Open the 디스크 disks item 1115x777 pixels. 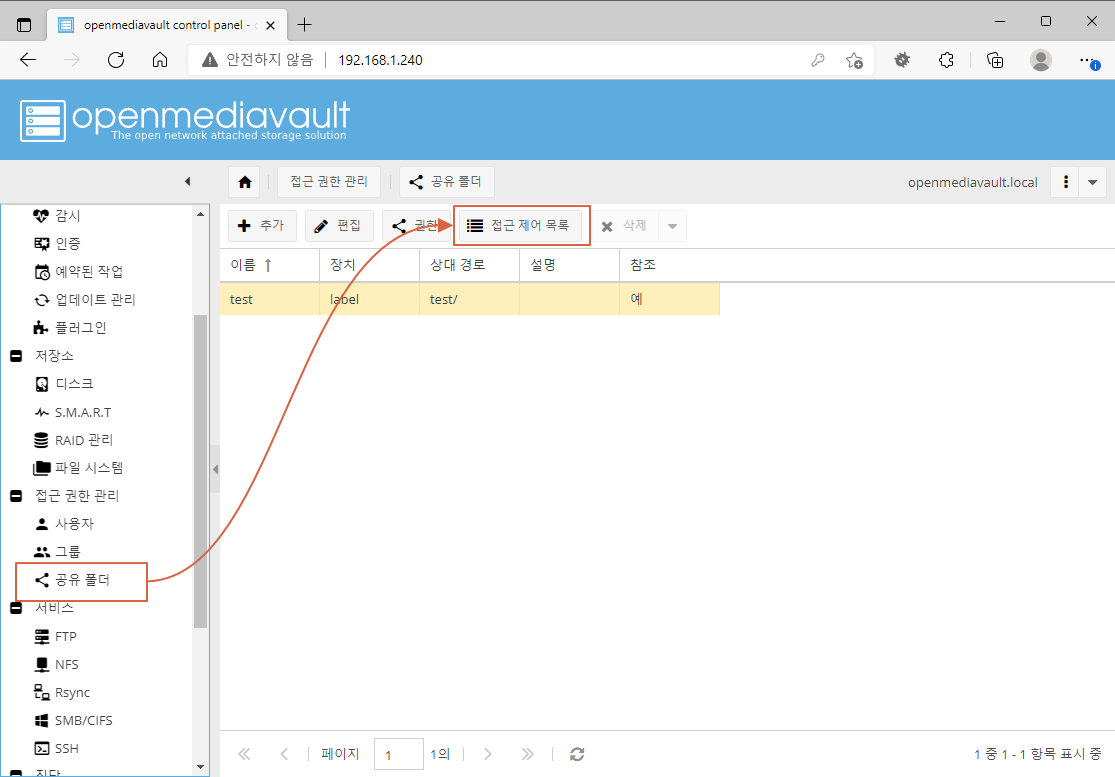[64, 384]
